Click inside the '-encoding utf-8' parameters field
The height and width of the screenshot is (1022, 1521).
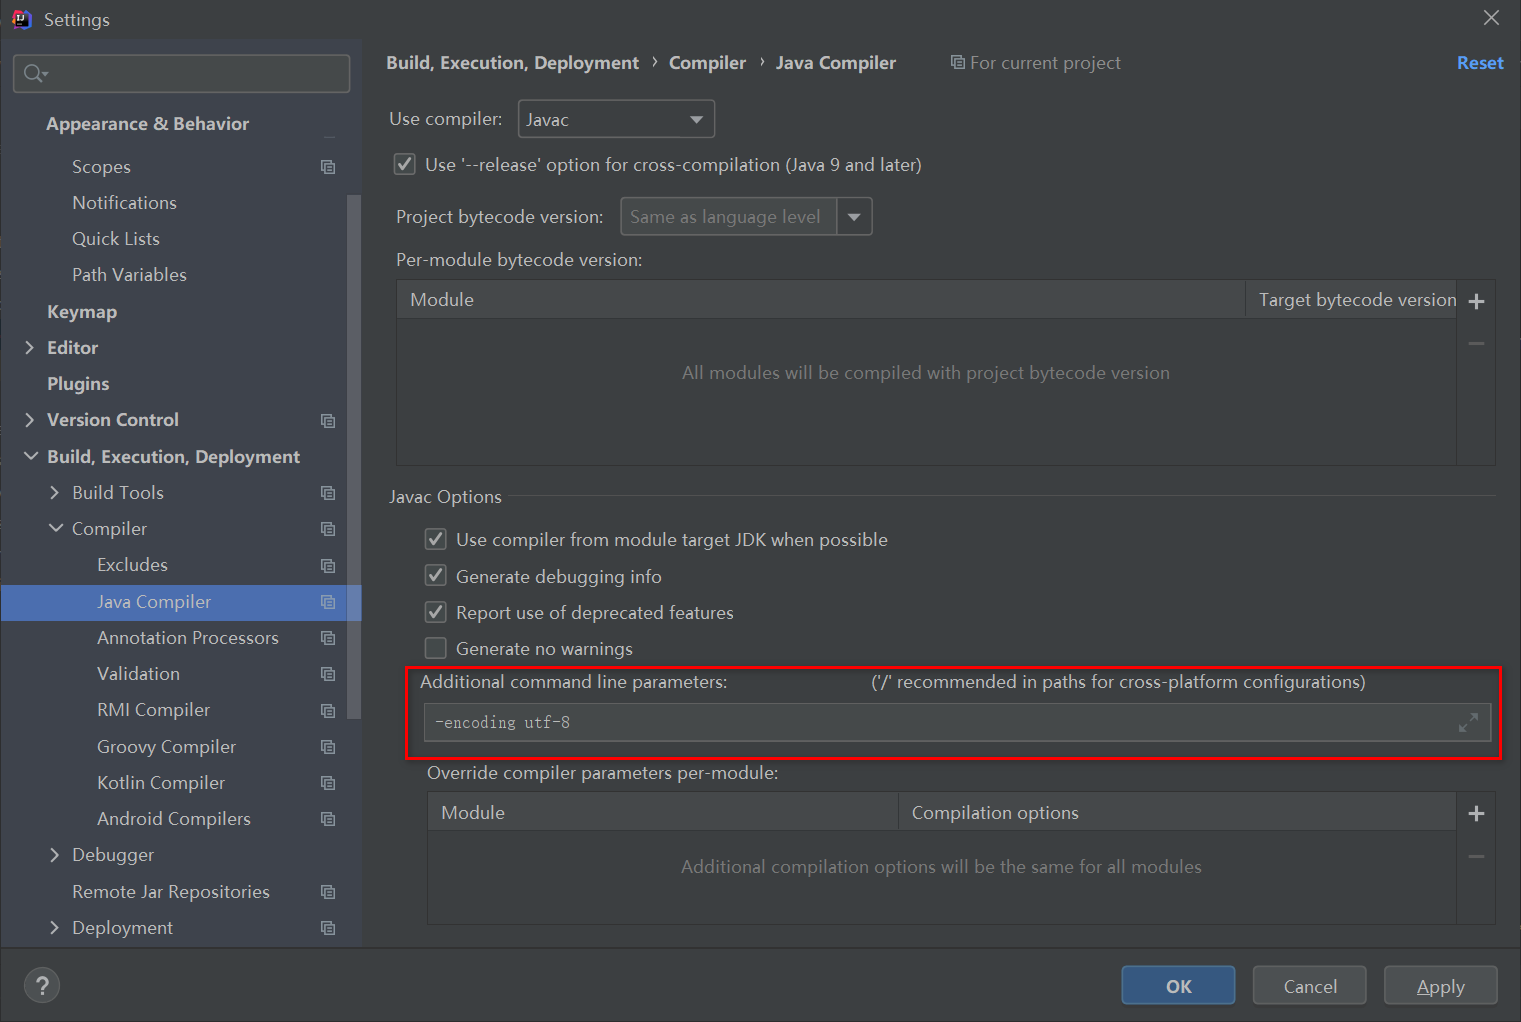coord(700,722)
